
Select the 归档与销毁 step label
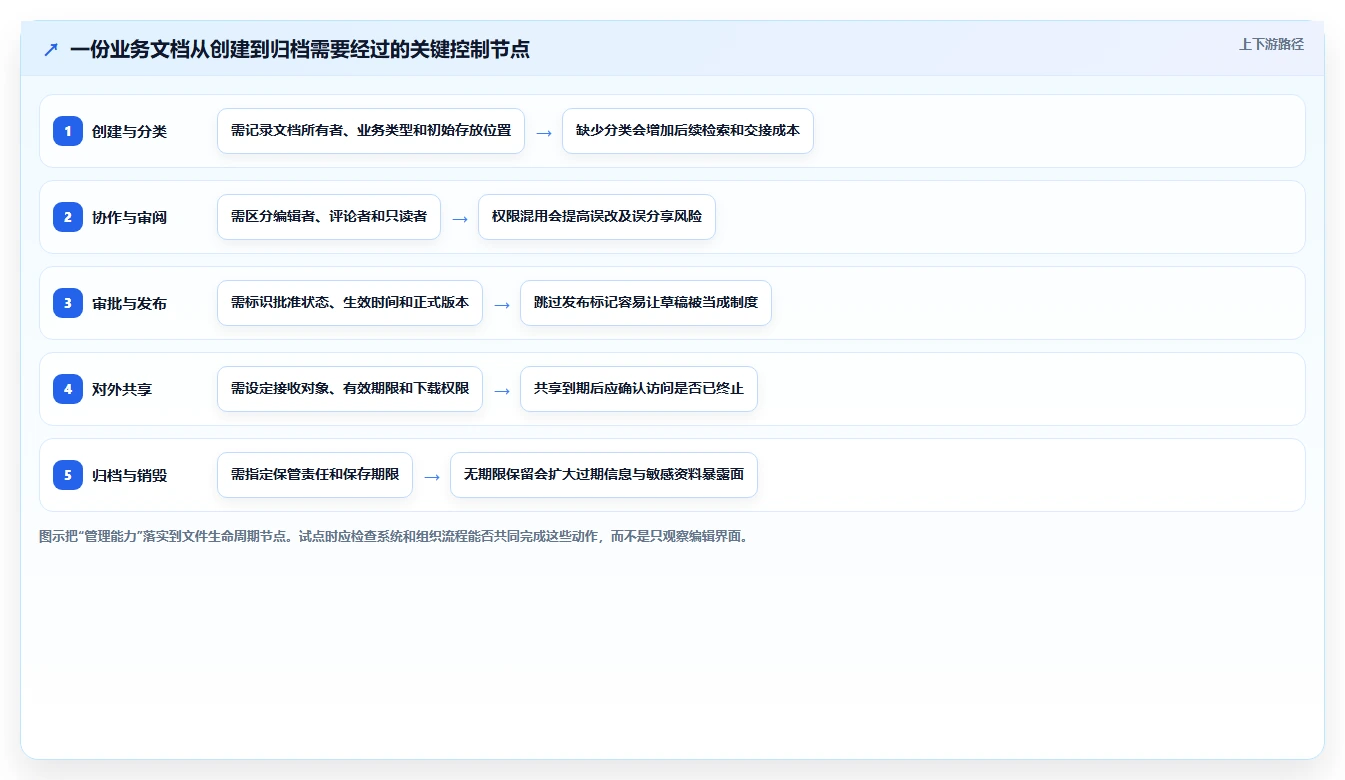coord(129,475)
